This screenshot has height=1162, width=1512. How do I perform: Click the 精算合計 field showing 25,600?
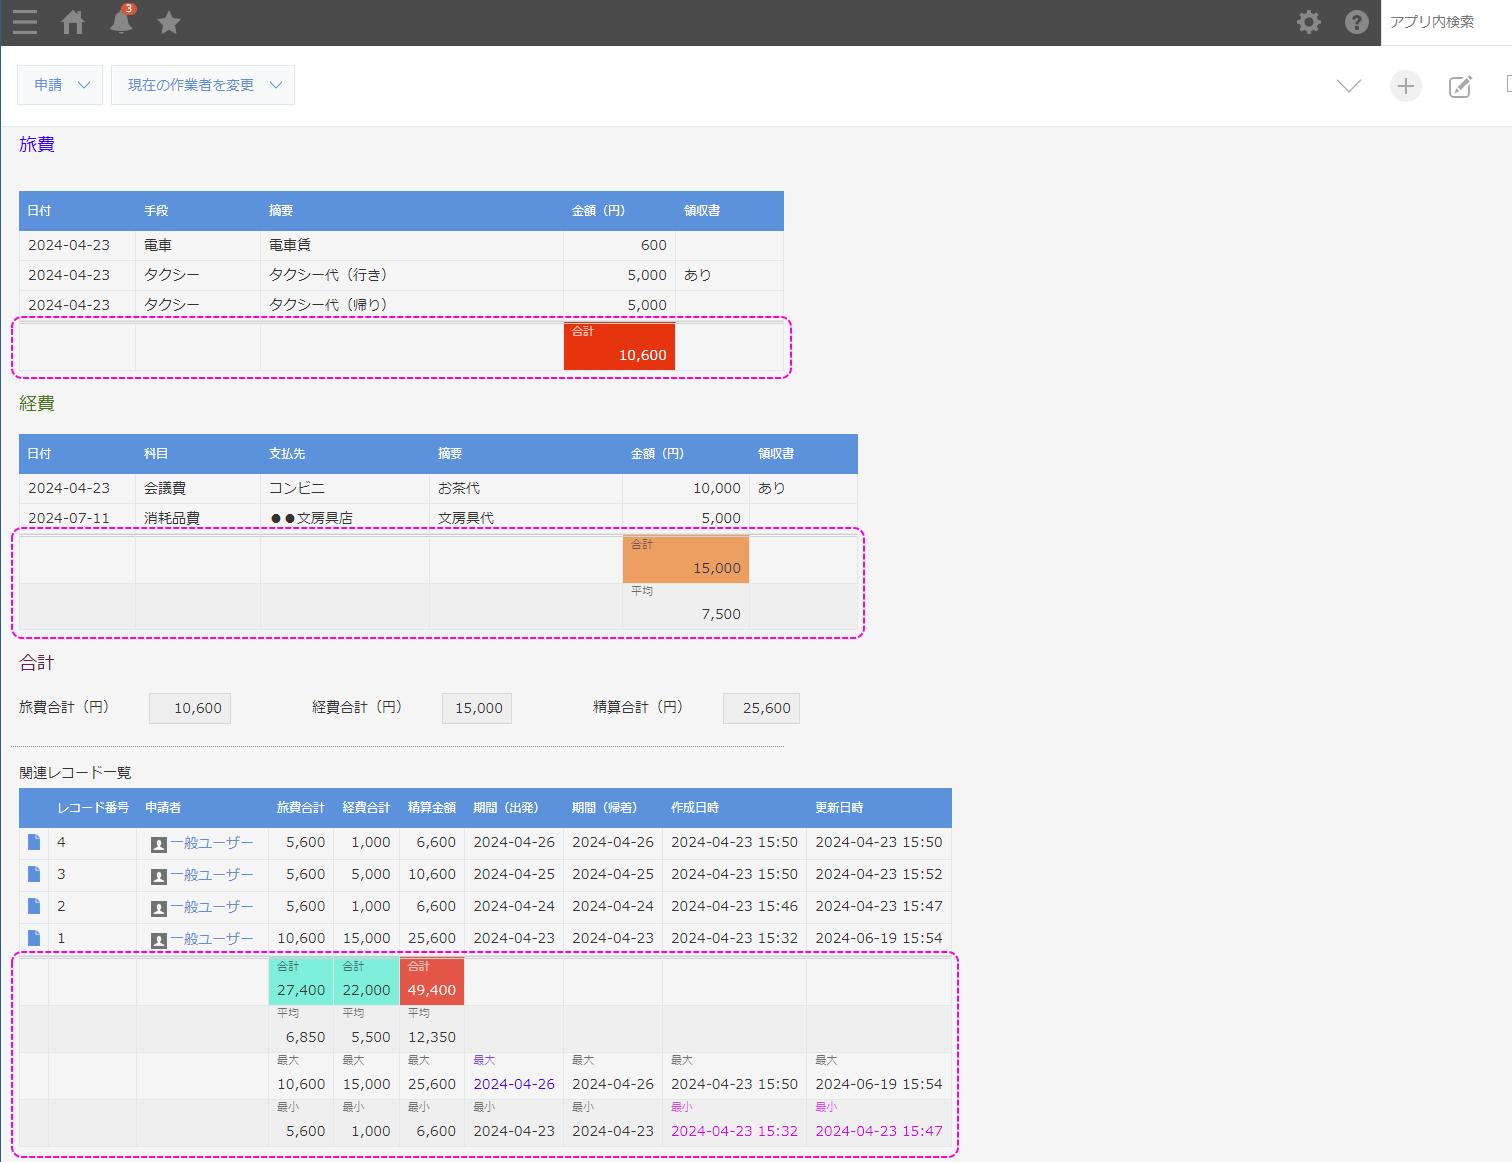[x=761, y=708]
